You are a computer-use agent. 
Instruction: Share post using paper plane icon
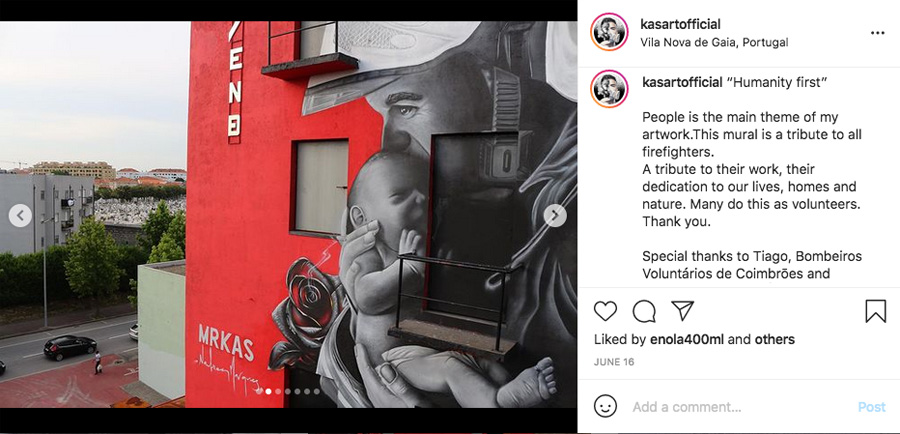point(682,311)
